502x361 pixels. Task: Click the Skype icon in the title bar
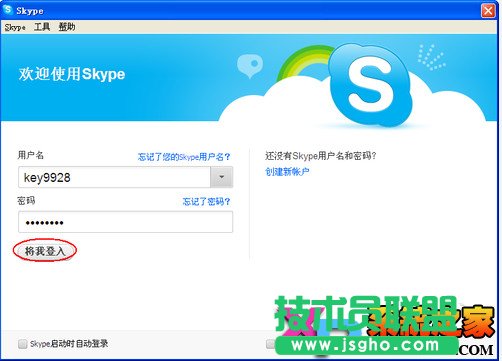point(8,10)
